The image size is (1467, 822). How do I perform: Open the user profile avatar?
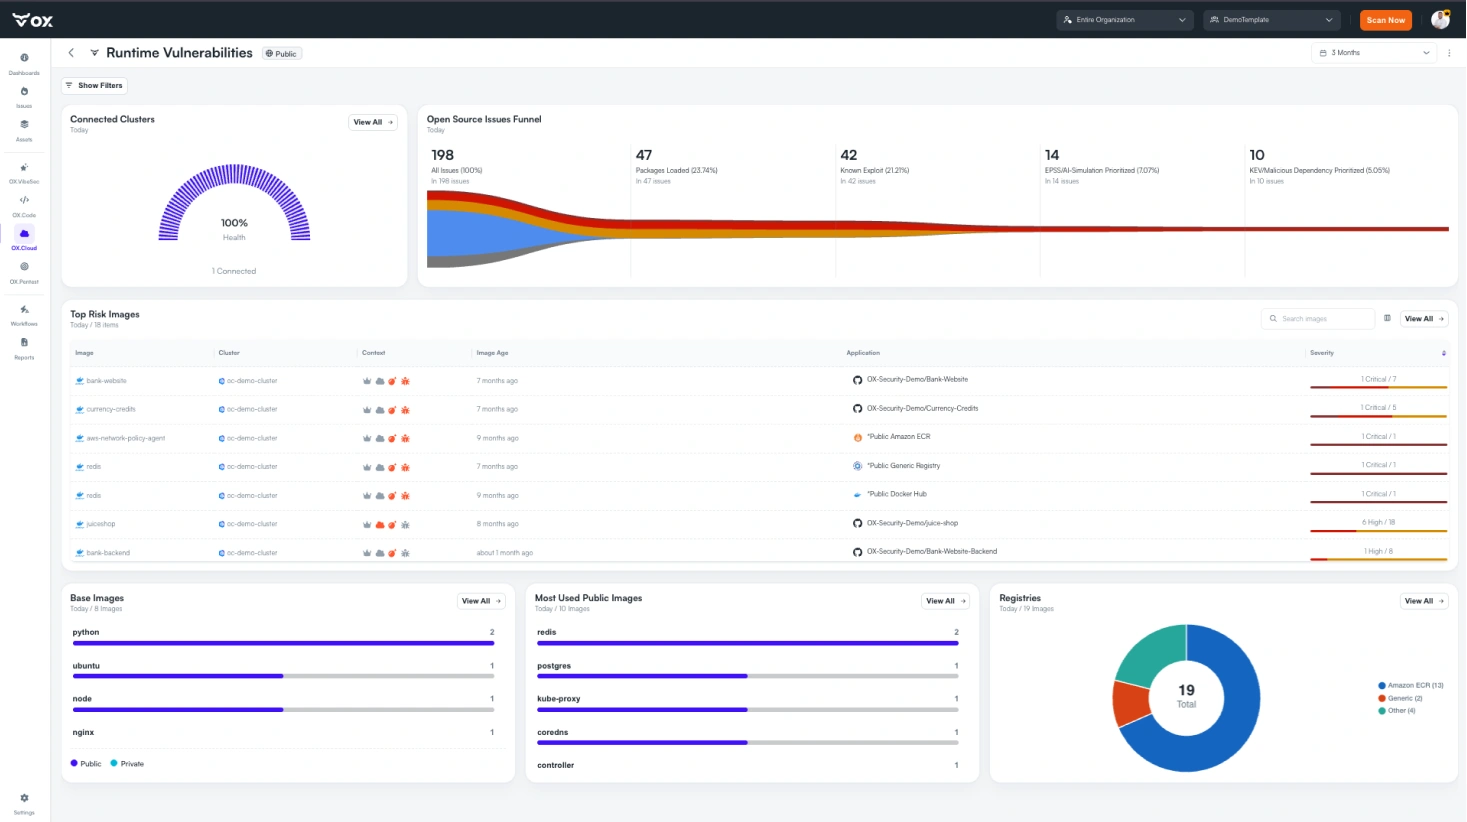coord(1440,19)
